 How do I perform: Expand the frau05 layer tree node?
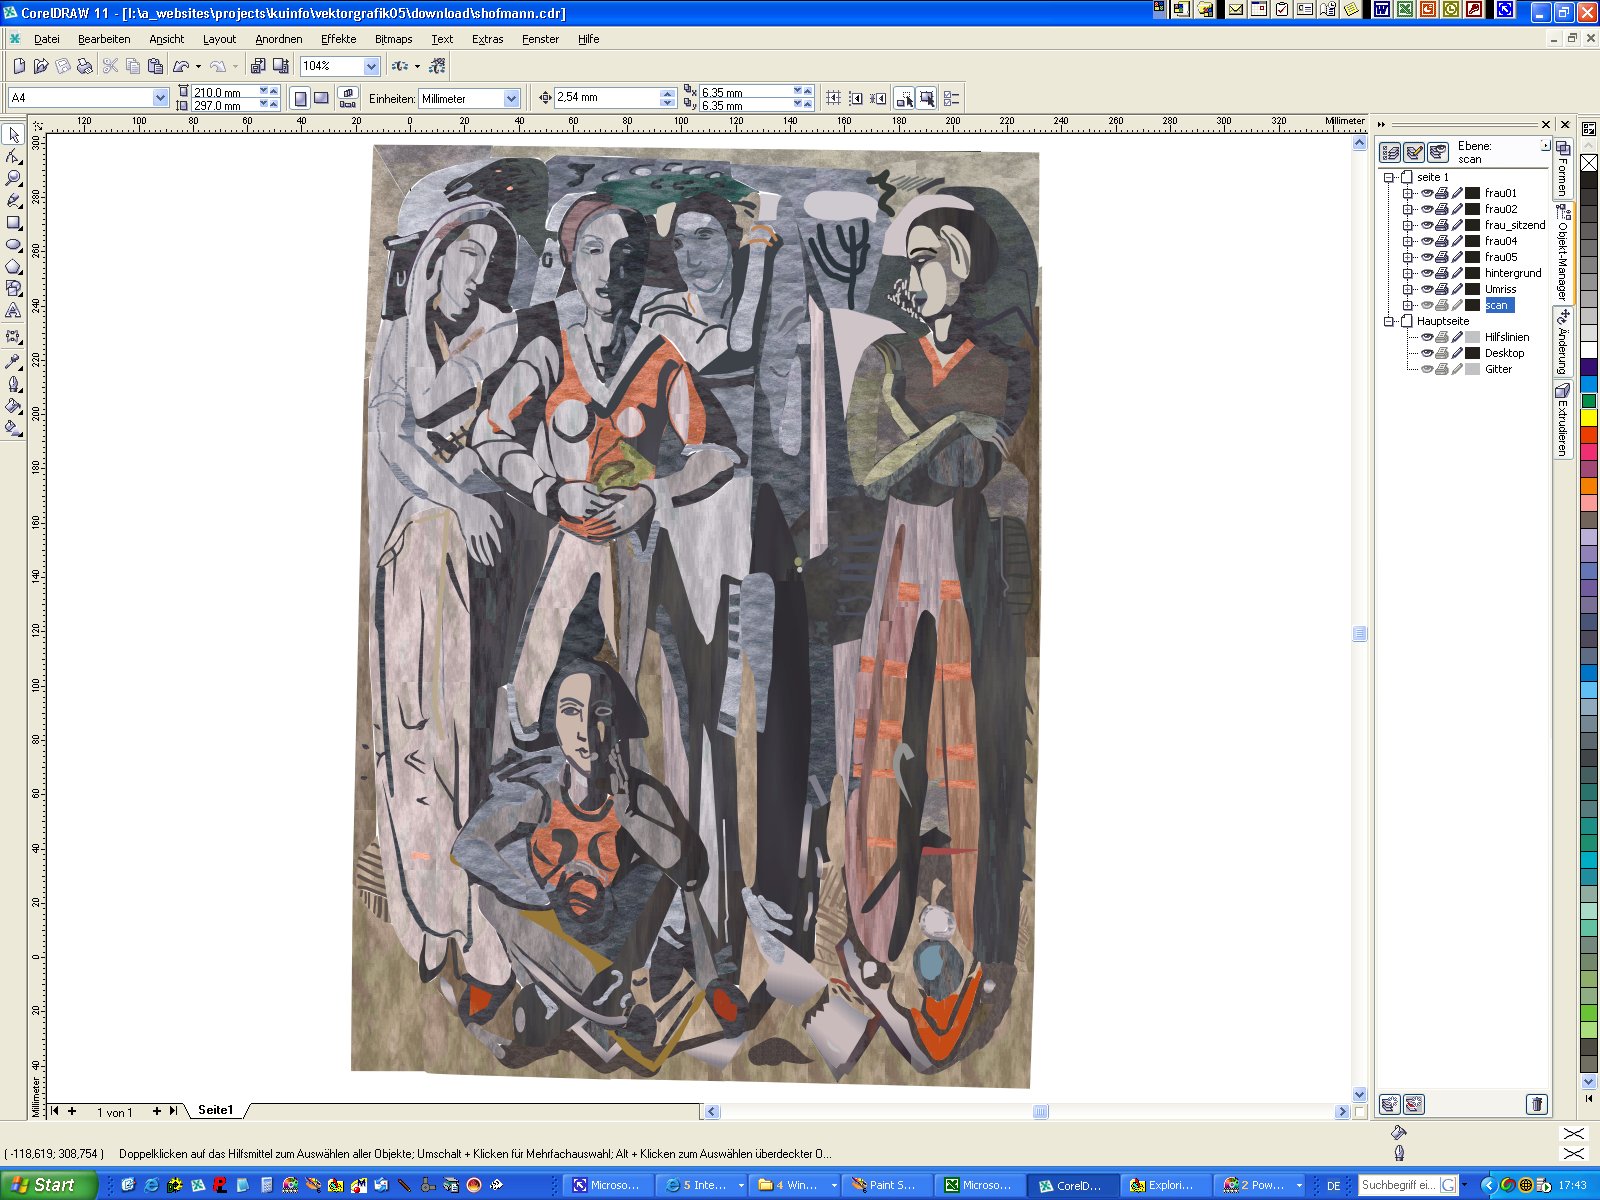[1407, 257]
